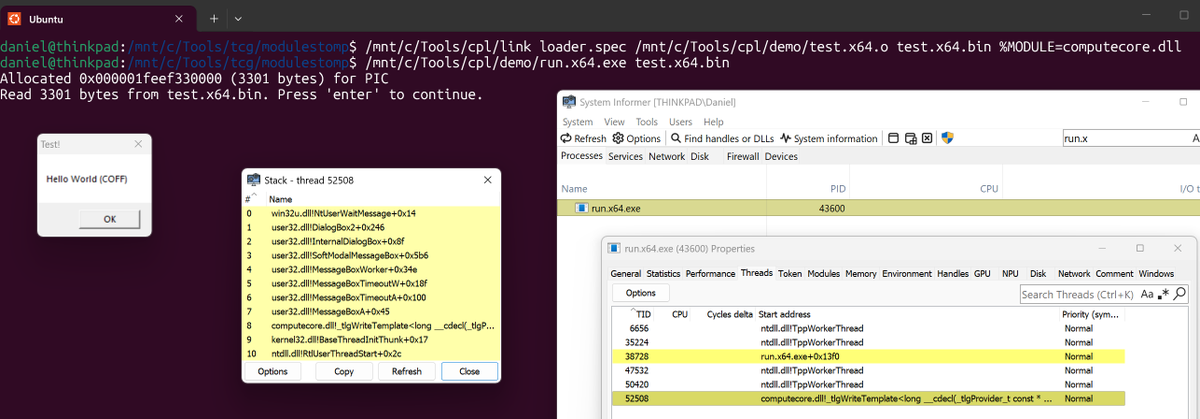Open Performance tab in Properties window
Screen dimensions: 1200x419
[710, 273]
